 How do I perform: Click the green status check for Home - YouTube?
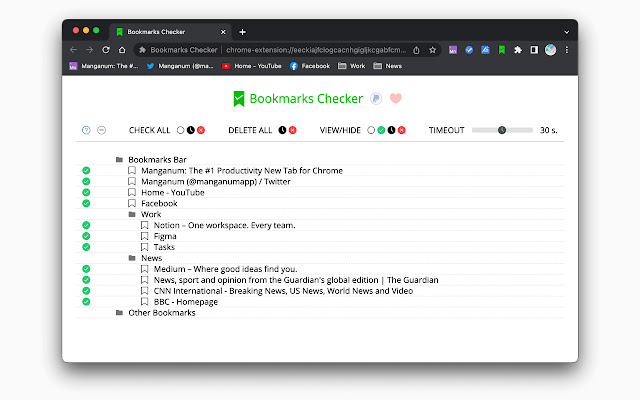tap(86, 193)
